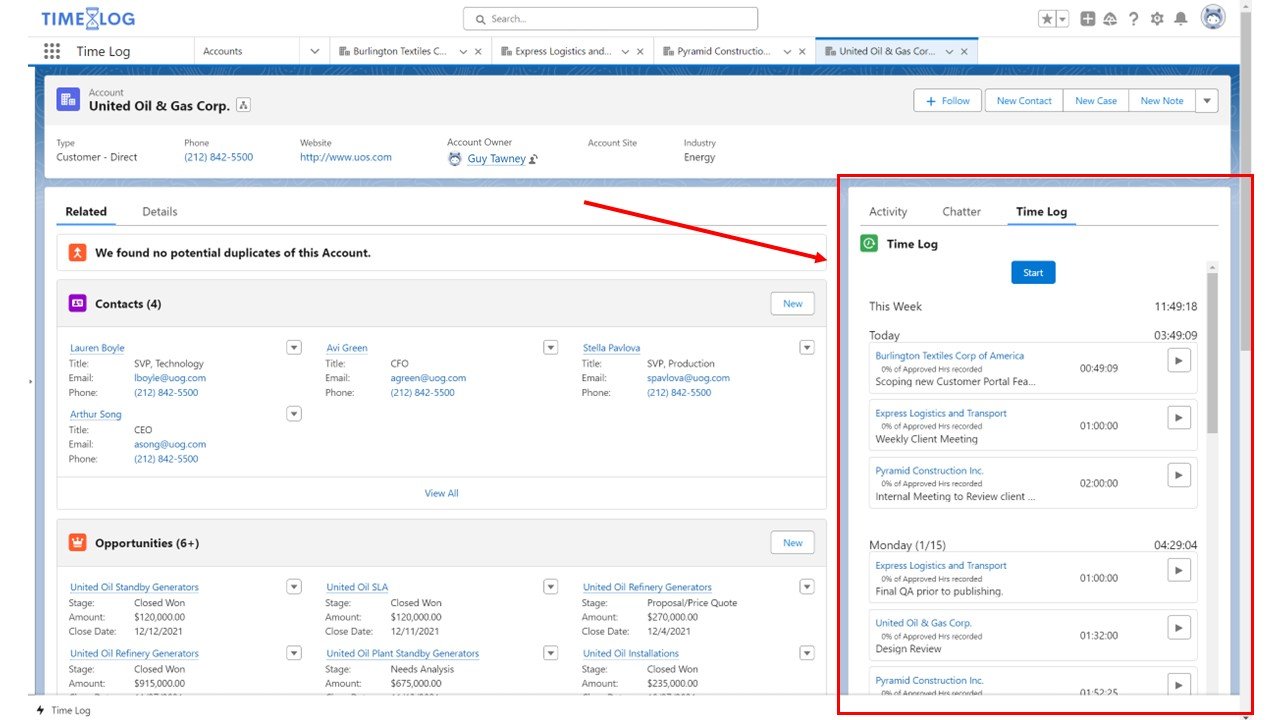
Task: Open Arthur Song contact actions menu
Action: (x=294, y=413)
